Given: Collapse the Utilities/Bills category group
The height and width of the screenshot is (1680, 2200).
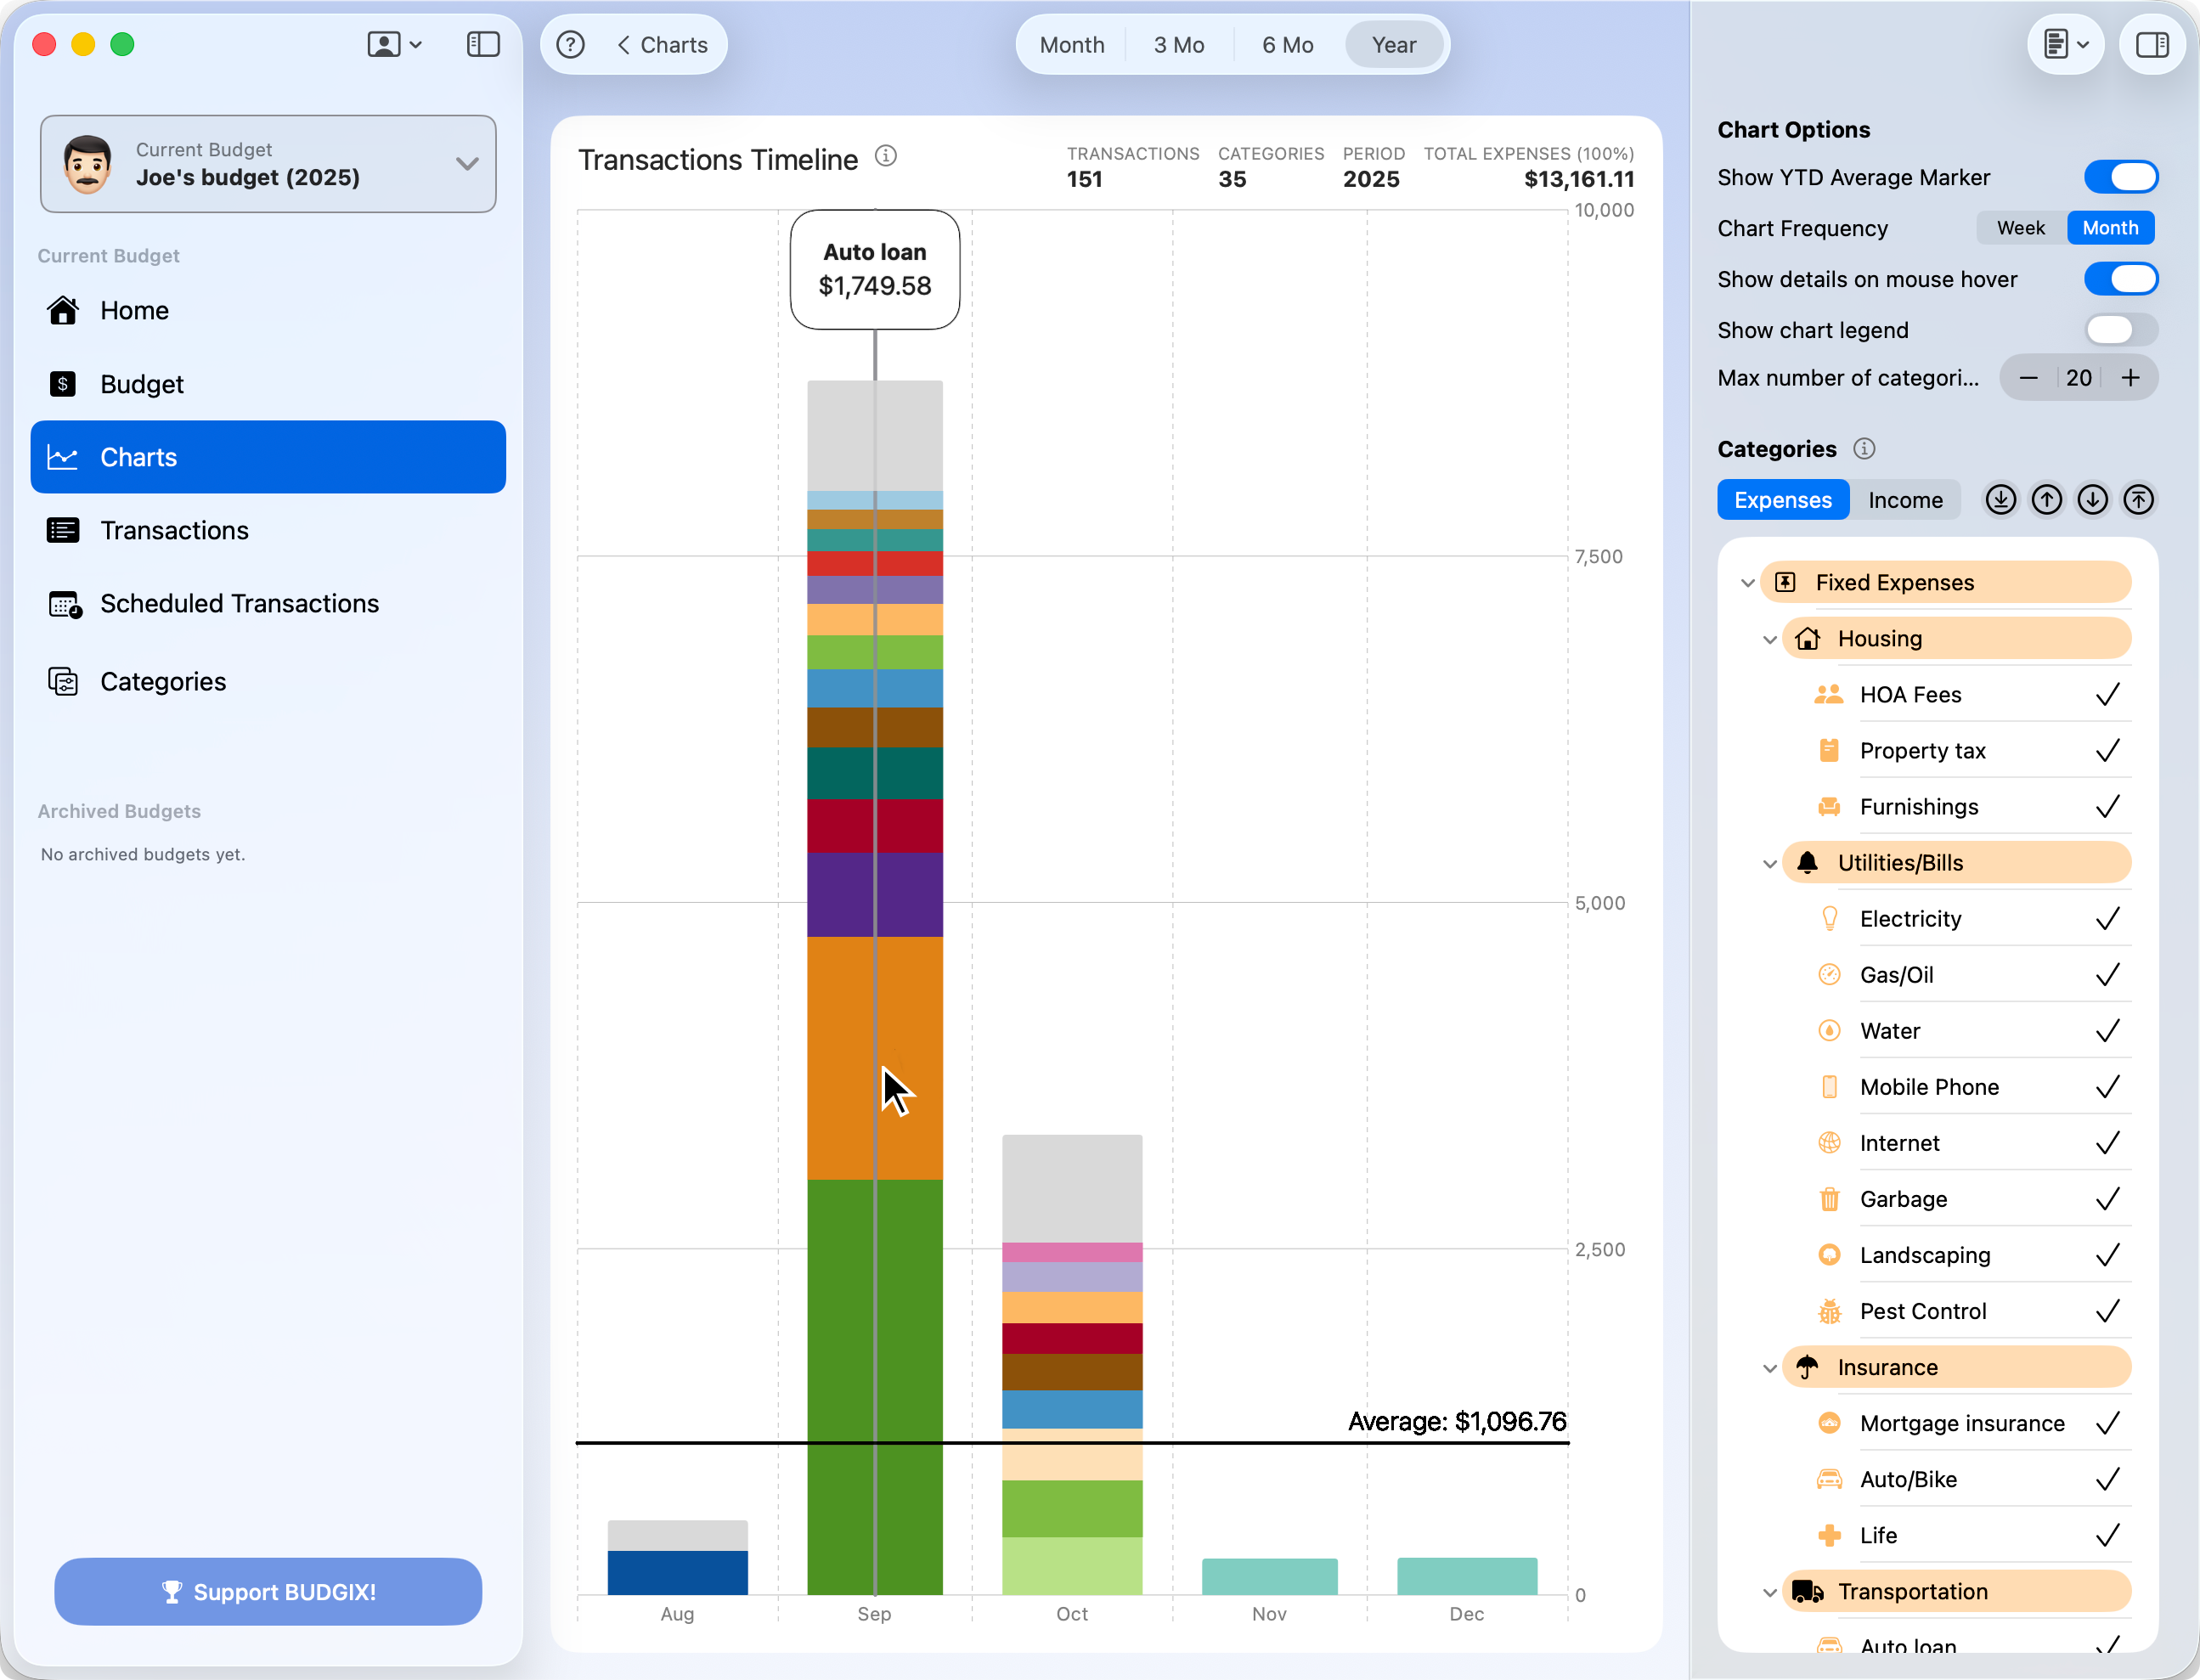Looking at the screenshot, I should coord(1769,864).
